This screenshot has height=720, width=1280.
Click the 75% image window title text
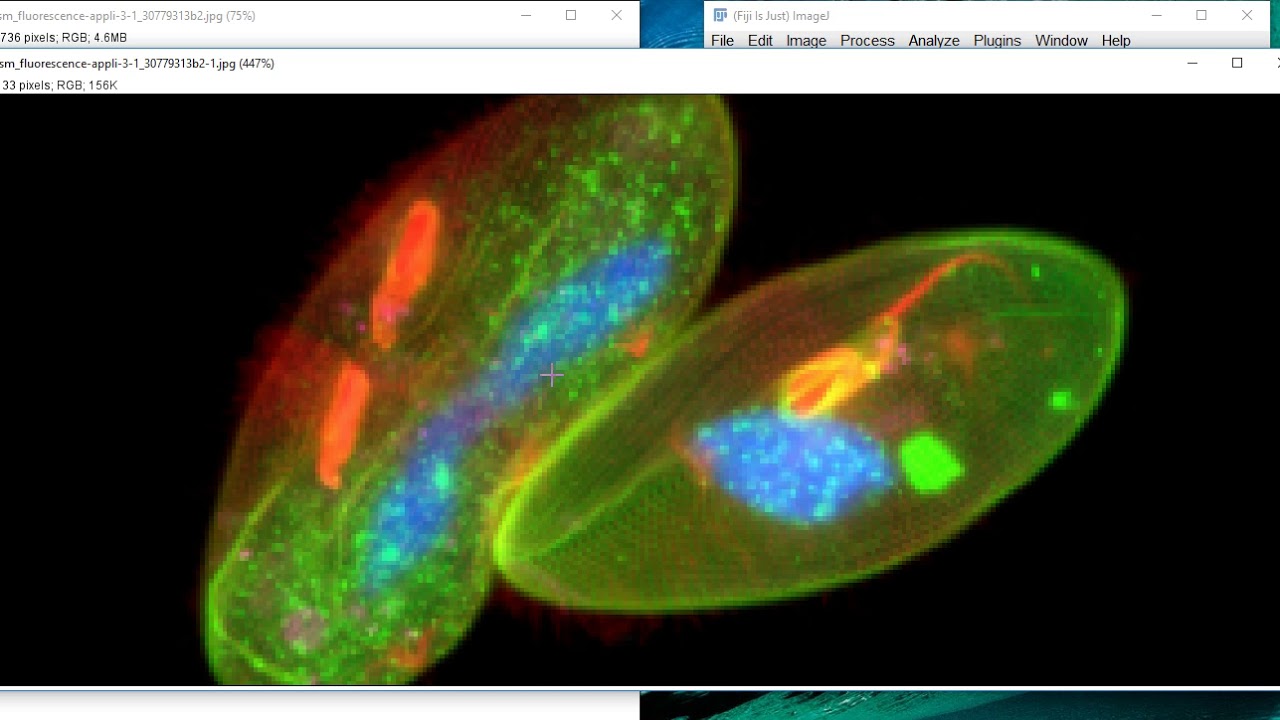coord(128,16)
